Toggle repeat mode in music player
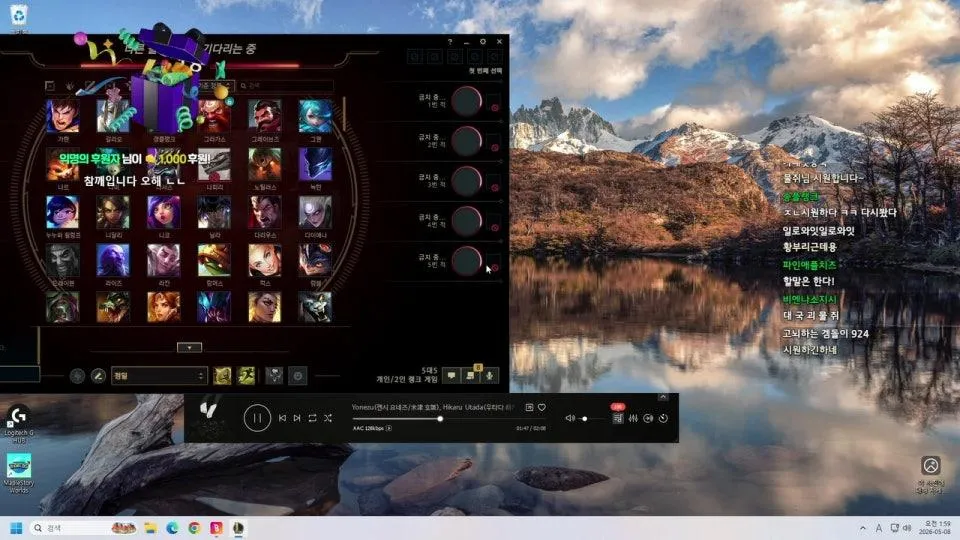 312,418
